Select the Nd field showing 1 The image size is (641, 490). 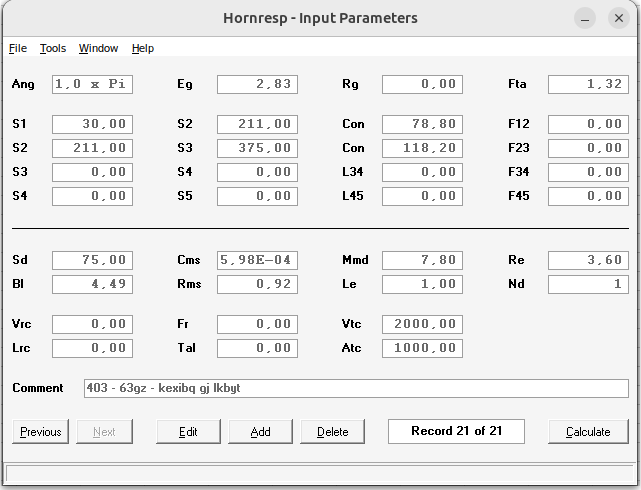click(588, 284)
